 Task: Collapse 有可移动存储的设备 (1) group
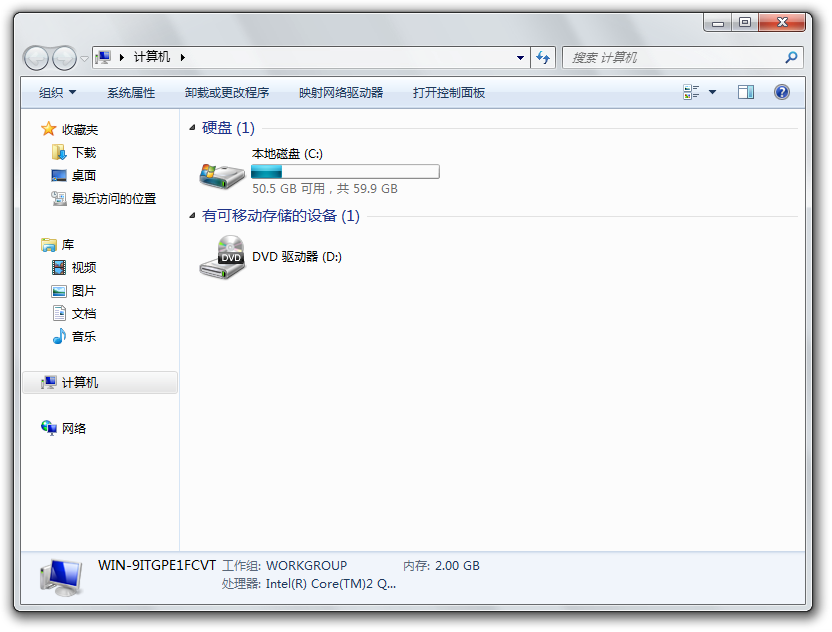(192, 215)
